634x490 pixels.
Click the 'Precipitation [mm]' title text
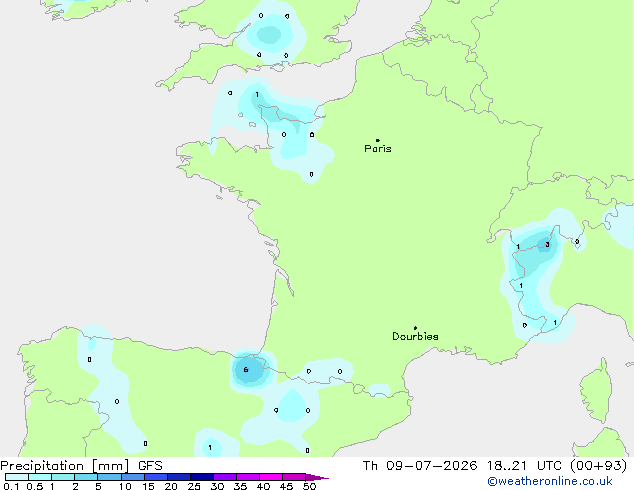tap(65, 466)
